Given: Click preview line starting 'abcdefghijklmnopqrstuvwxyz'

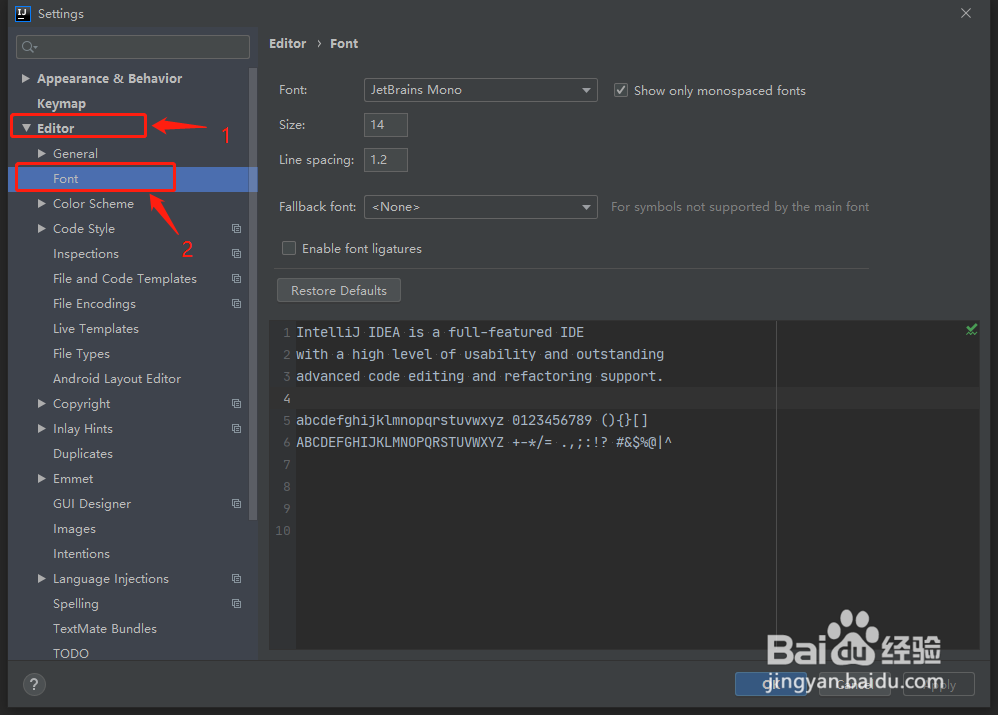Looking at the screenshot, I should (x=472, y=420).
